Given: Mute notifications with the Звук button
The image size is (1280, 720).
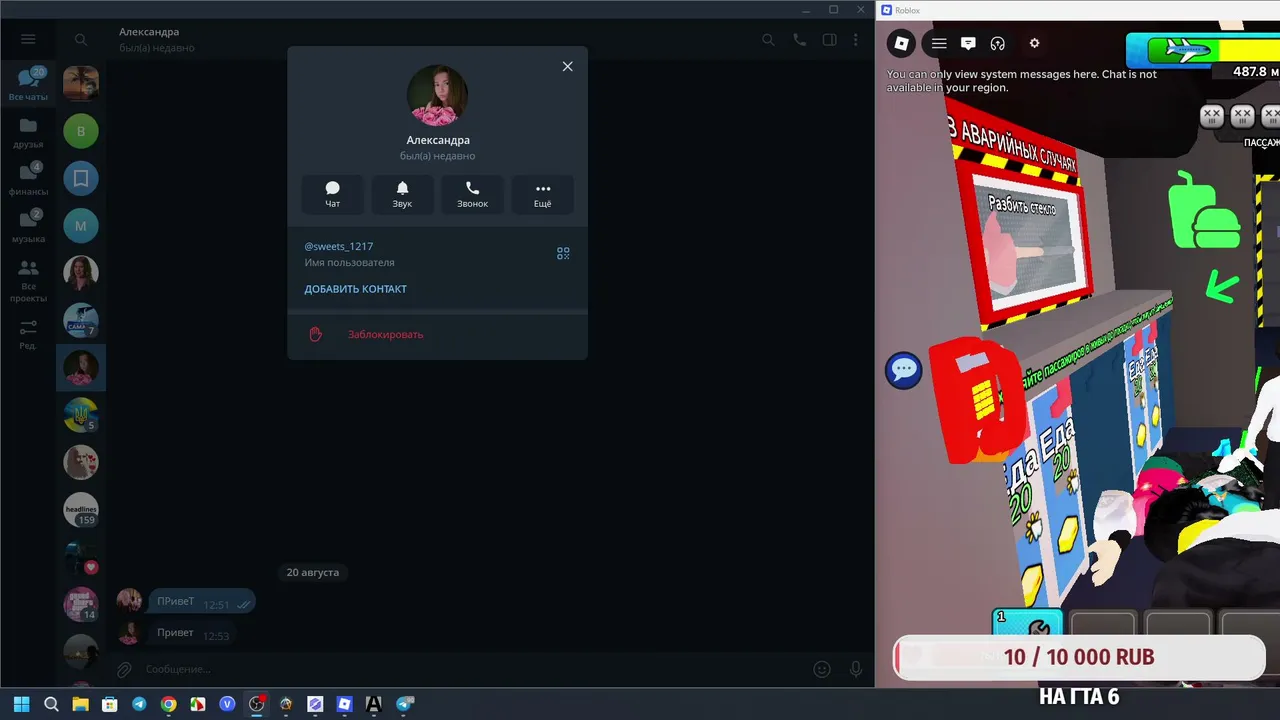Looking at the screenshot, I should (x=402, y=194).
